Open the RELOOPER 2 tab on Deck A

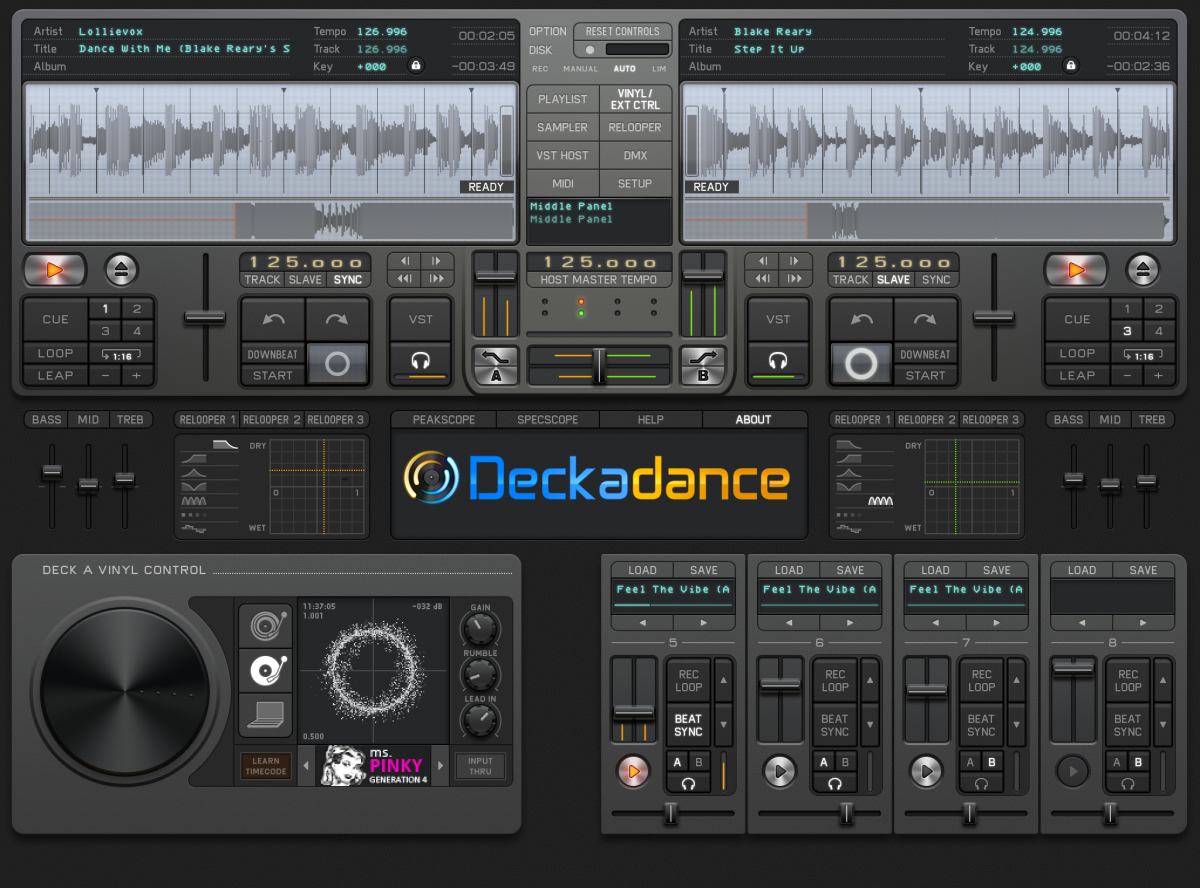(271, 420)
